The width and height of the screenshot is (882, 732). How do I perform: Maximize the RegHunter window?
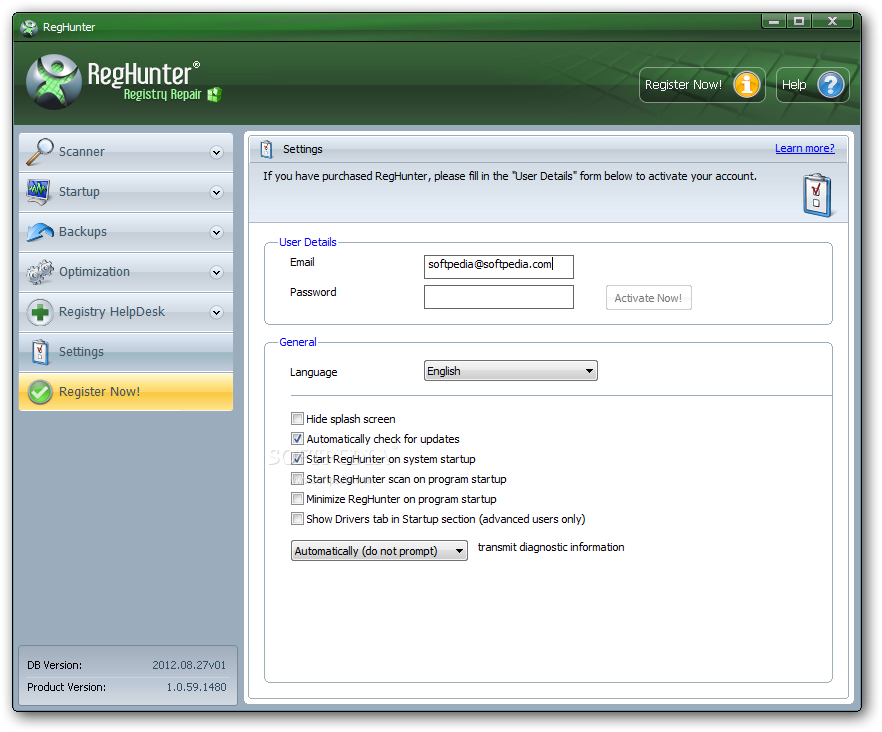799,21
